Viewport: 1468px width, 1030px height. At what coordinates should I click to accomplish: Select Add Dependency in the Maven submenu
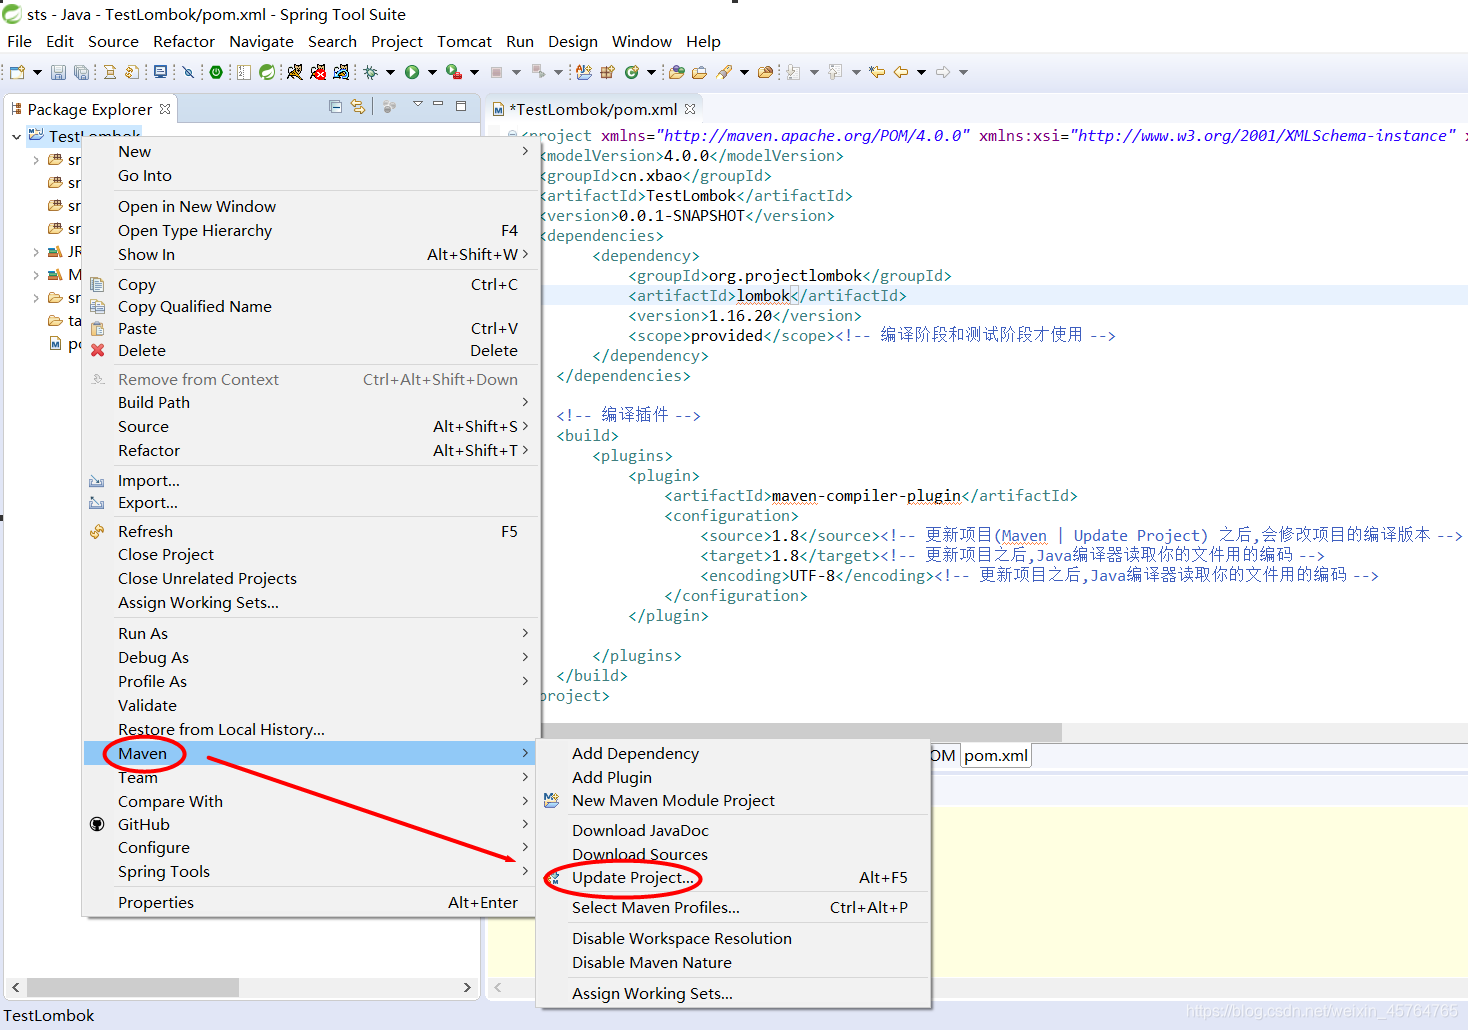tap(635, 753)
